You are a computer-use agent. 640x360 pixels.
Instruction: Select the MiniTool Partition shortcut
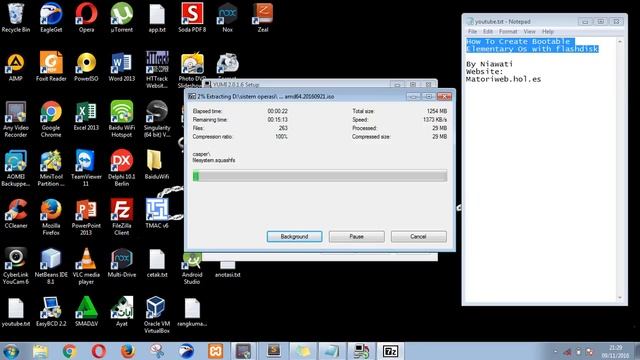click(51, 168)
